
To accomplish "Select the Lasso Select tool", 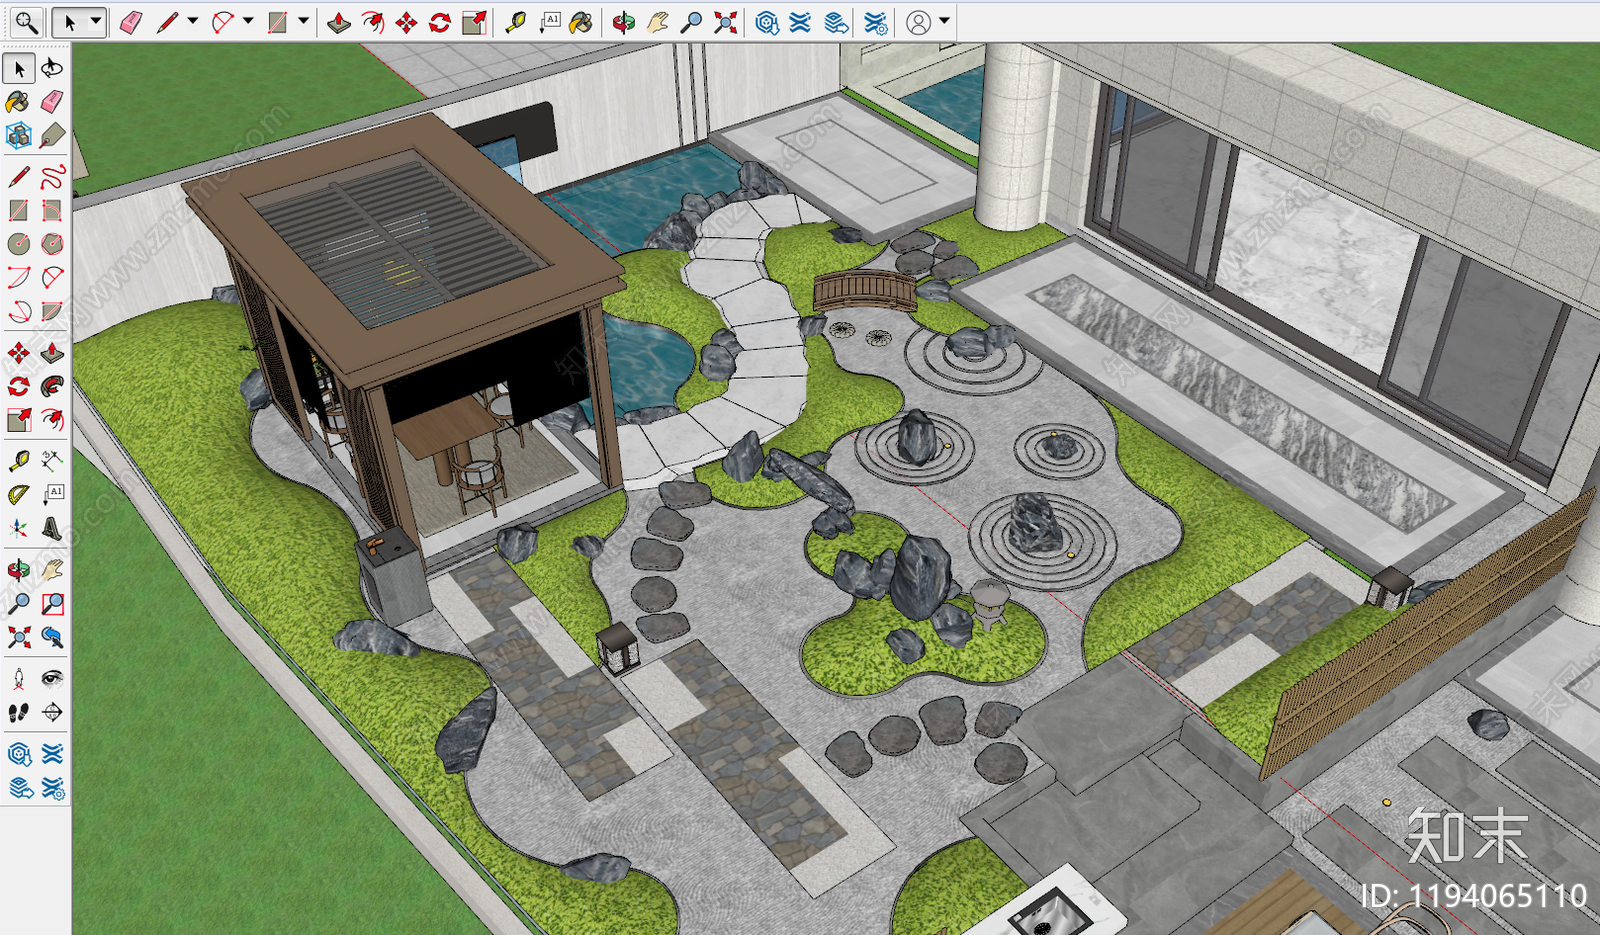I will [x=52, y=68].
